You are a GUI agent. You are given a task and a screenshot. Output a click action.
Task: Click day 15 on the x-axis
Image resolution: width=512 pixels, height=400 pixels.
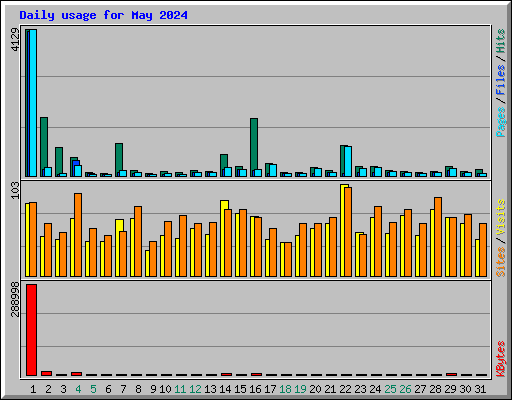(240, 389)
